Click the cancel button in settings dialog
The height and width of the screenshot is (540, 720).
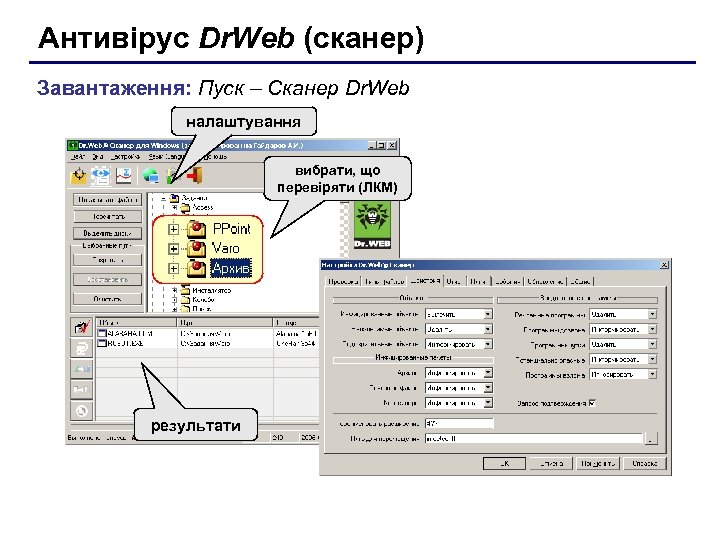[551, 463]
